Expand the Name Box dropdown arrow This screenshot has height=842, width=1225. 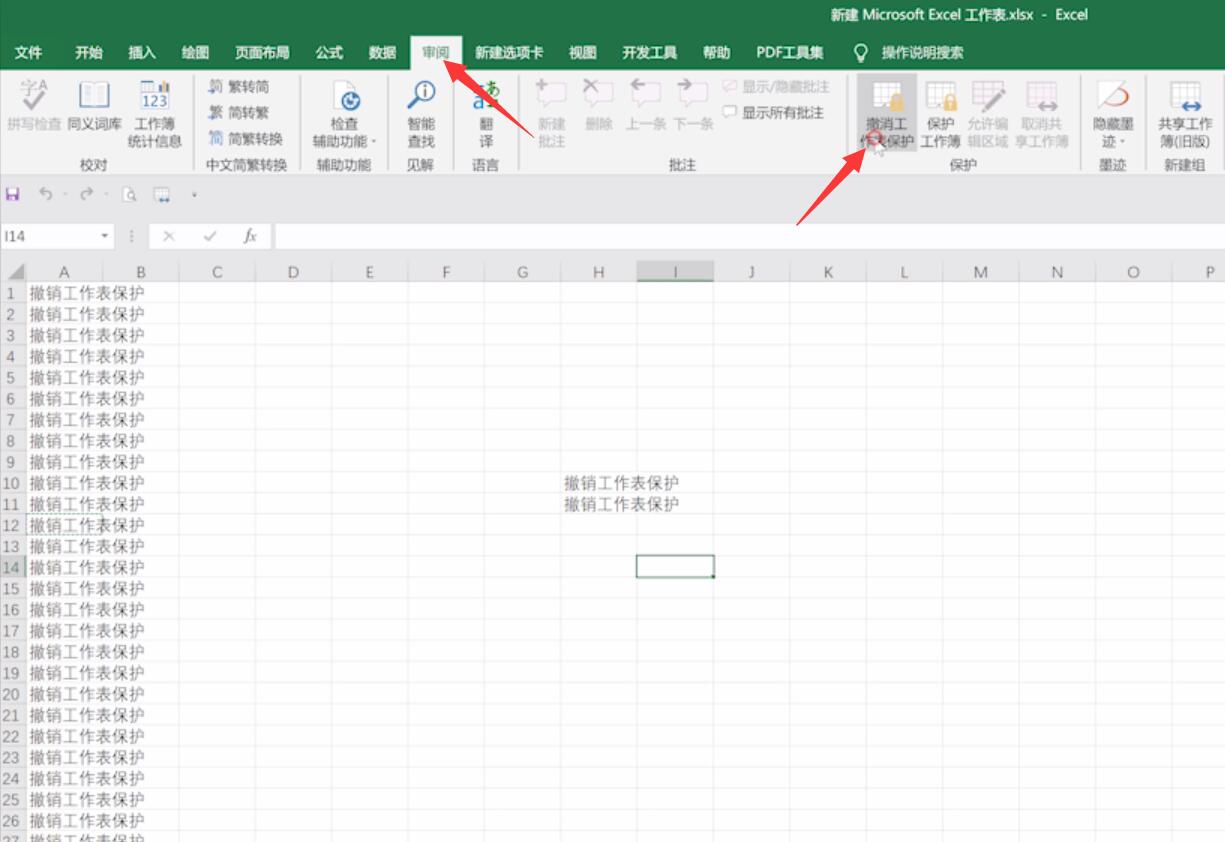click(x=105, y=236)
